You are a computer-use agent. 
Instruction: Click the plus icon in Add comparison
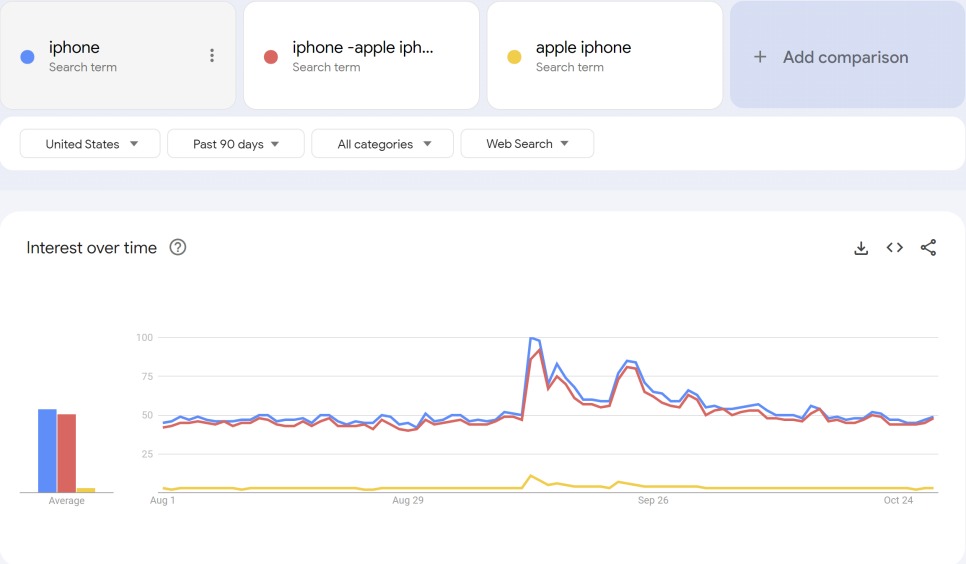click(760, 57)
